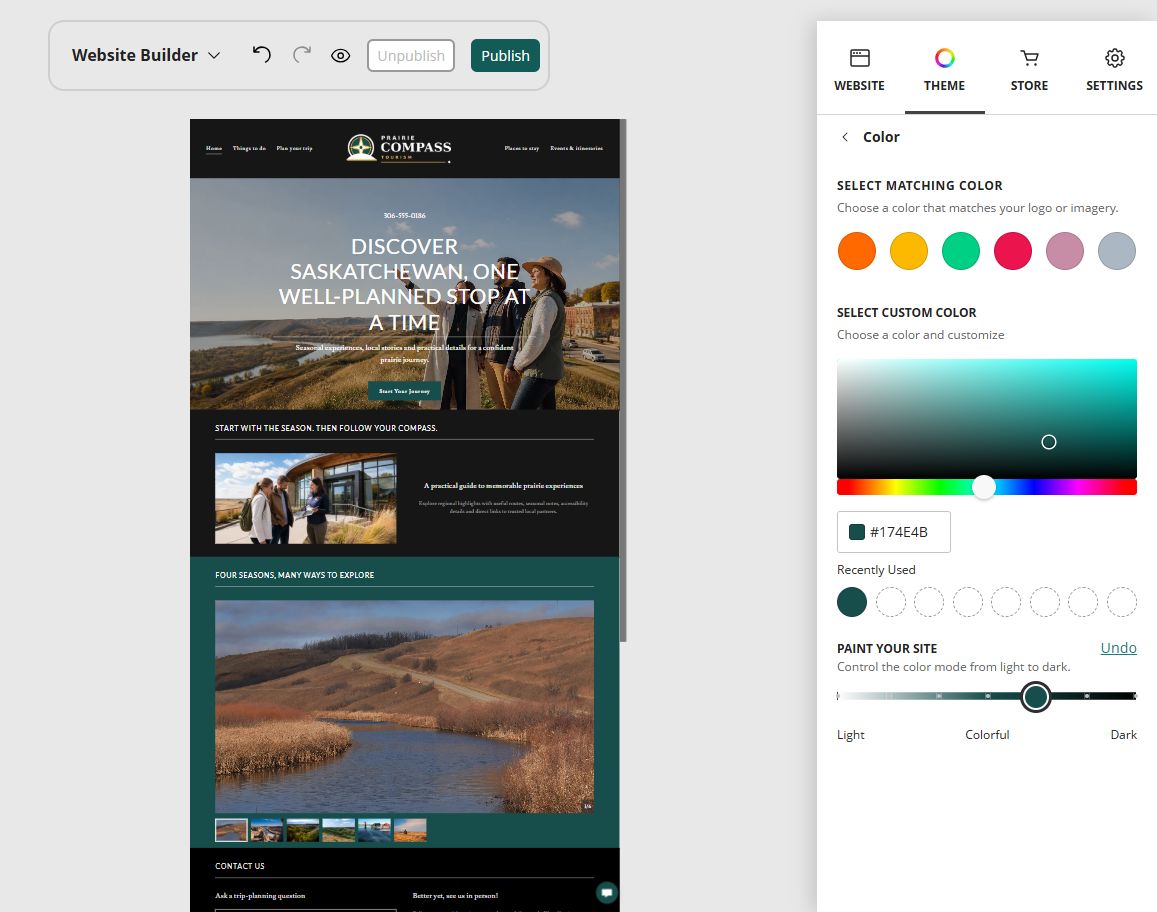
Task: Open the chat bubble widget icon
Action: click(x=607, y=893)
